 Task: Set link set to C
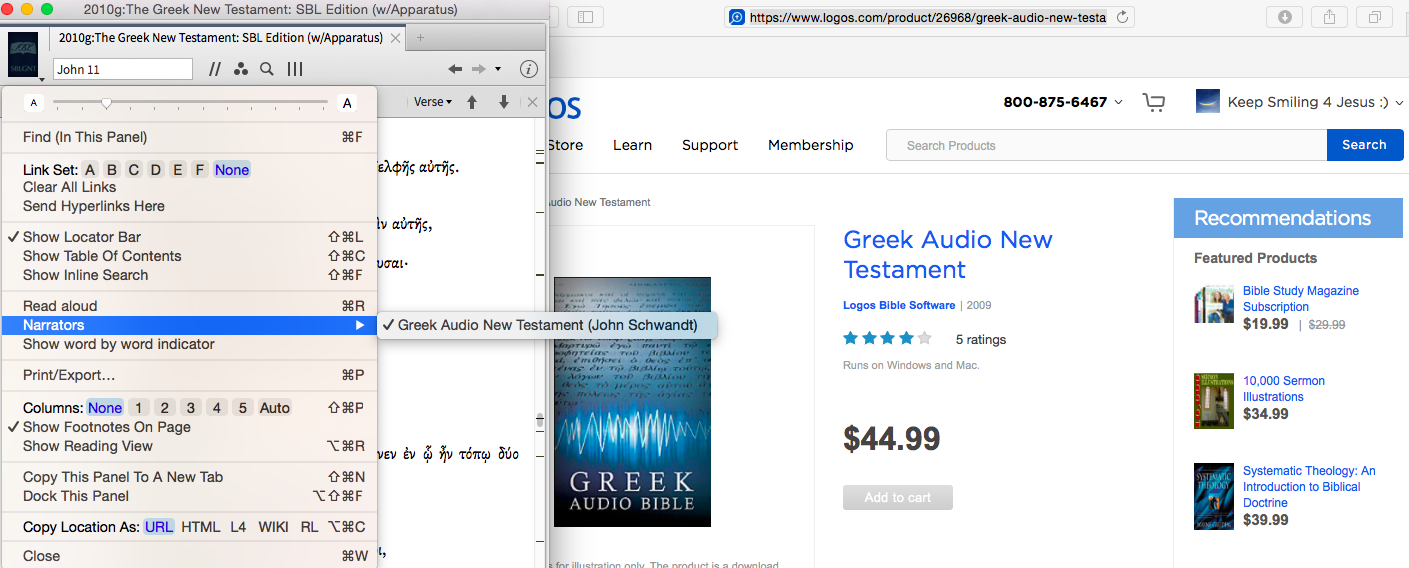click(134, 170)
